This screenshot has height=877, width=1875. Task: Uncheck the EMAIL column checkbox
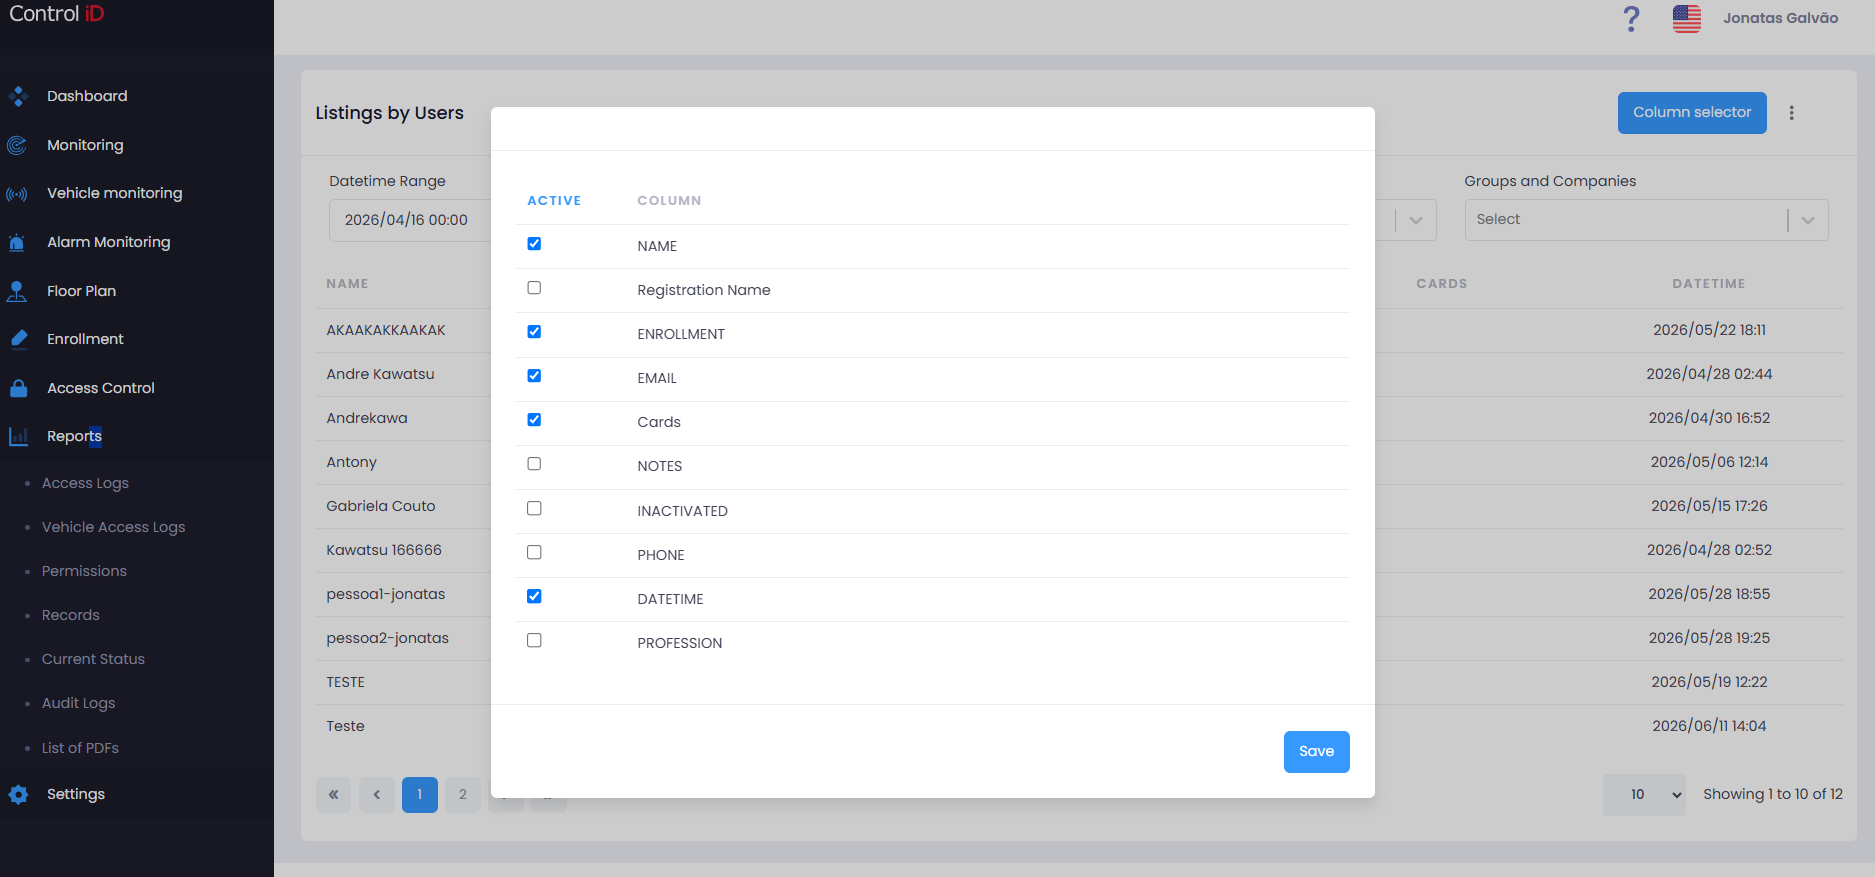coord(534,376)
